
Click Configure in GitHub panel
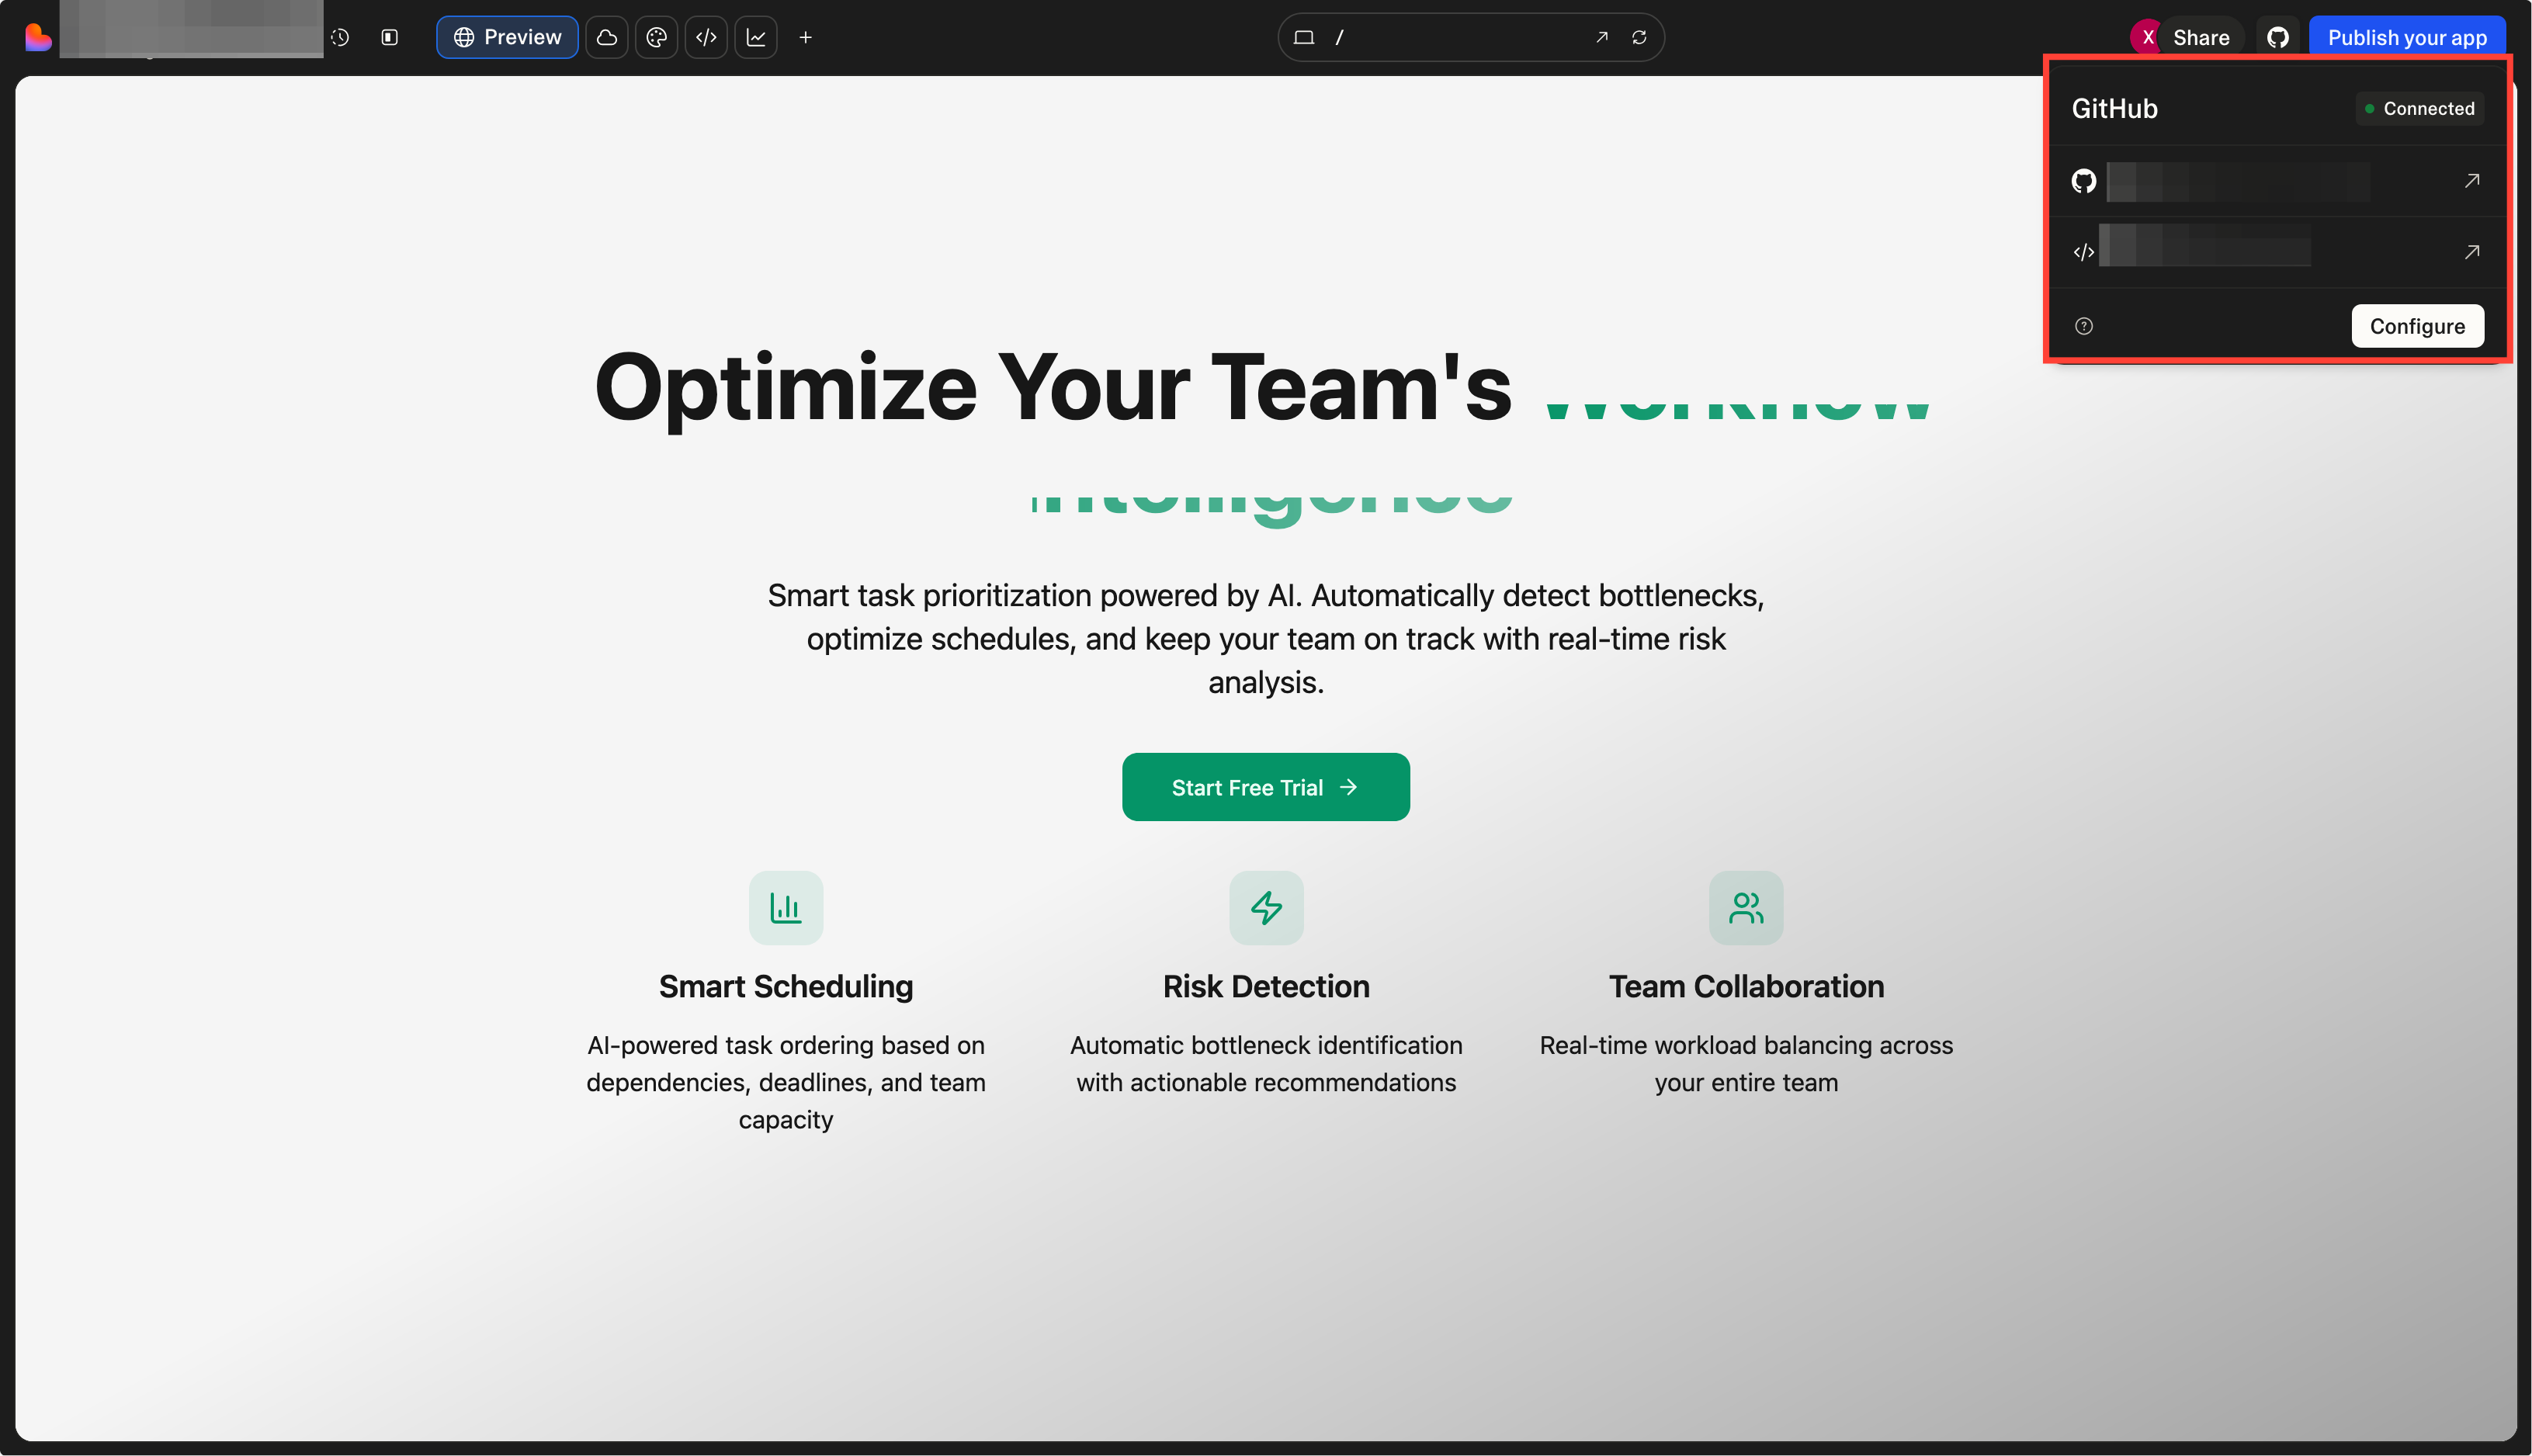tap(2417, 326)
